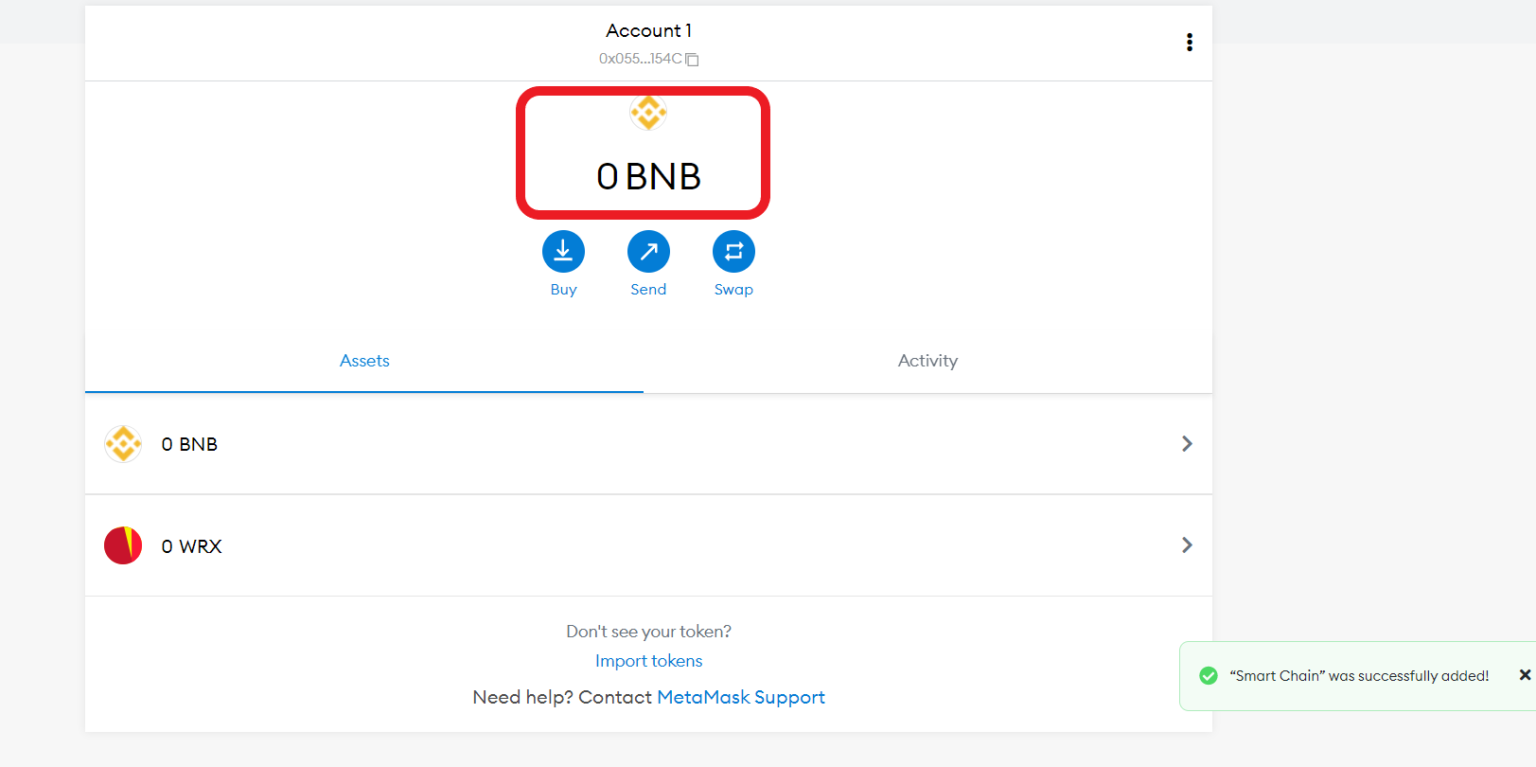Image resolution: width=1536 pixels, height=767 pixels.
Task: Click the Account 1 name
Action: coord(649,31)
